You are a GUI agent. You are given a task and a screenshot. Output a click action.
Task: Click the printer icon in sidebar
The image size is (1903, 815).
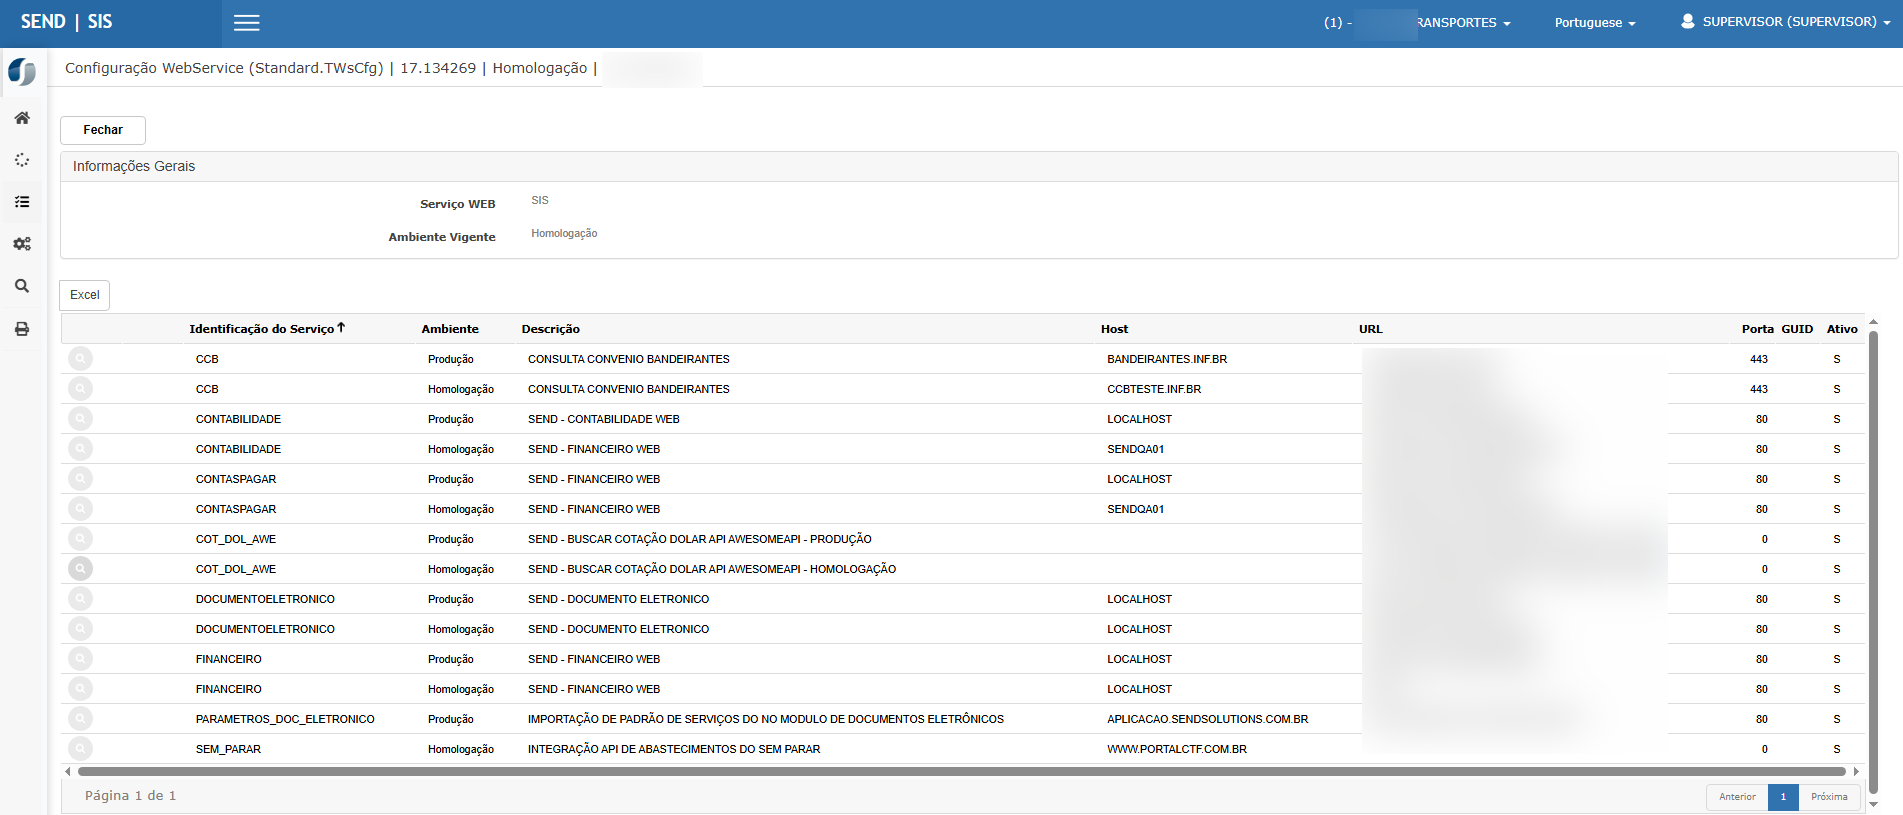point(22,329)
